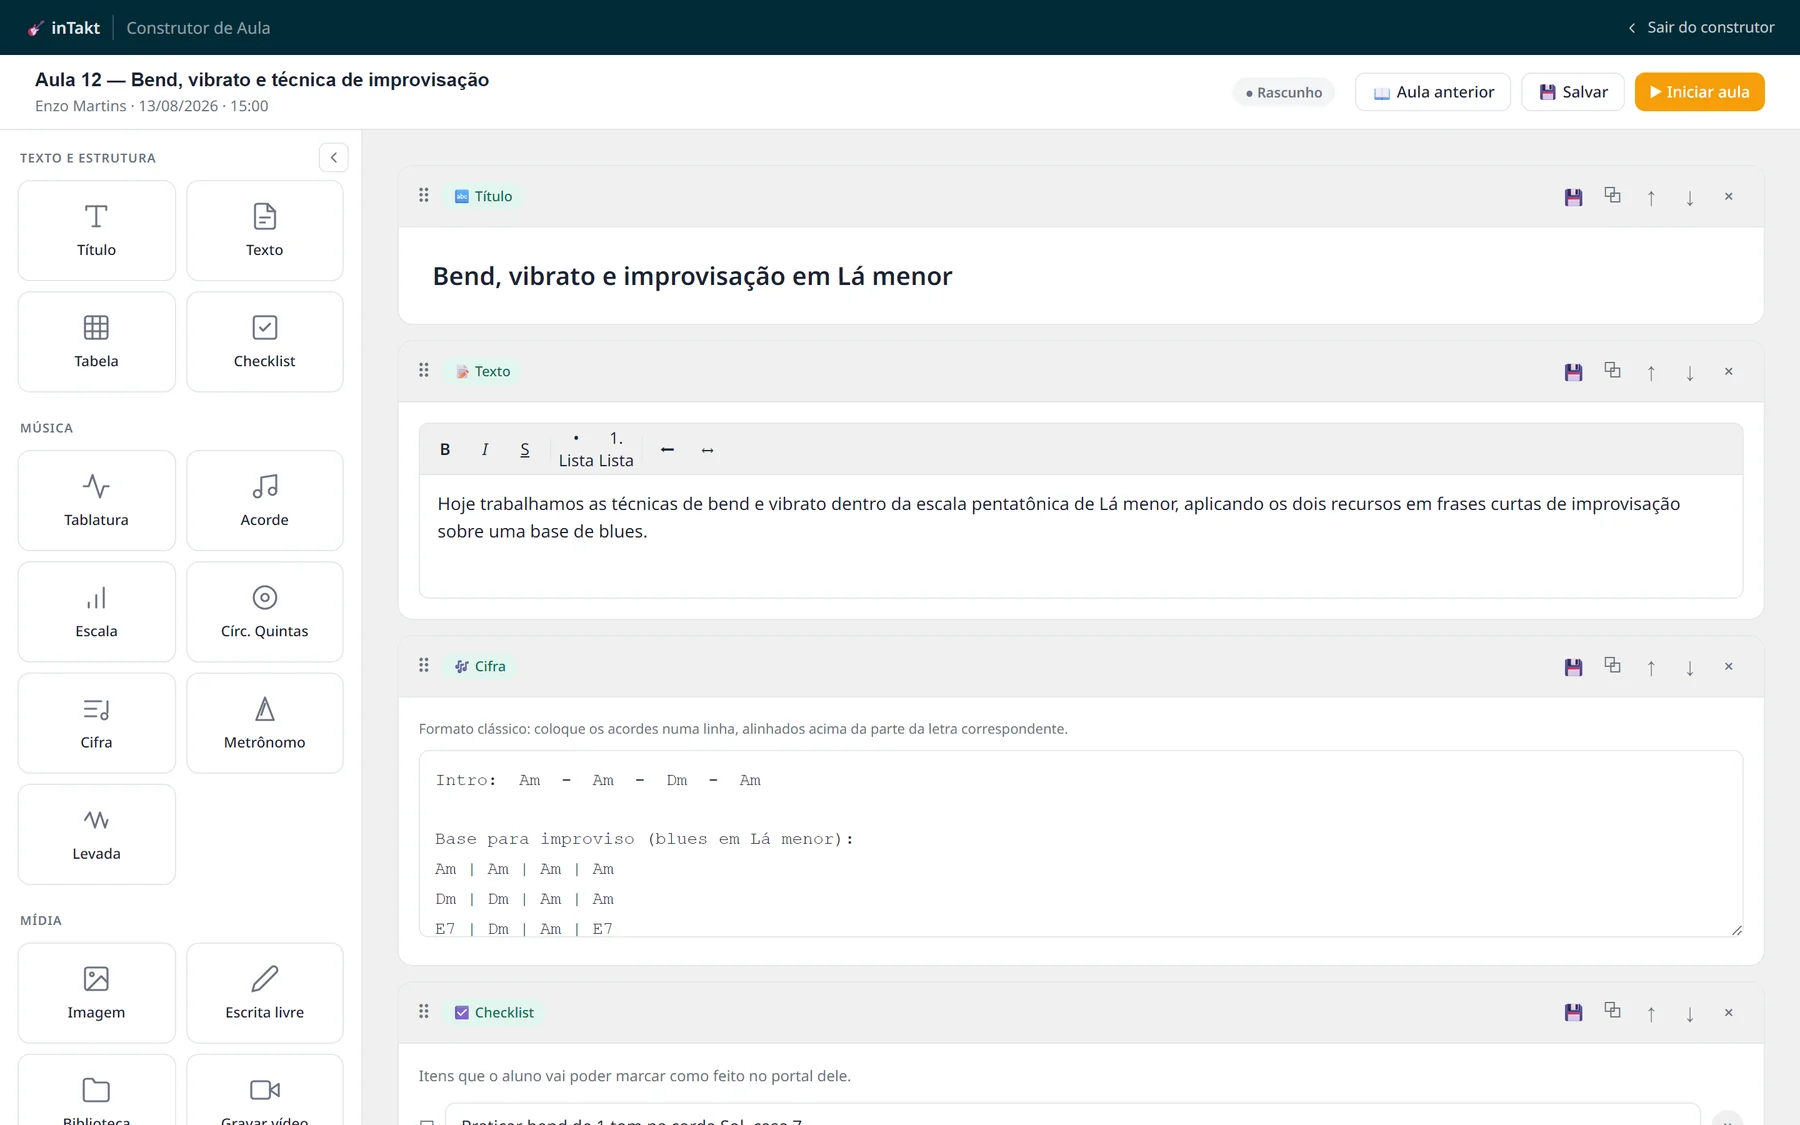1800x1125 pixels.
Task: Add an Acorde block
Action: click(265, 500)
